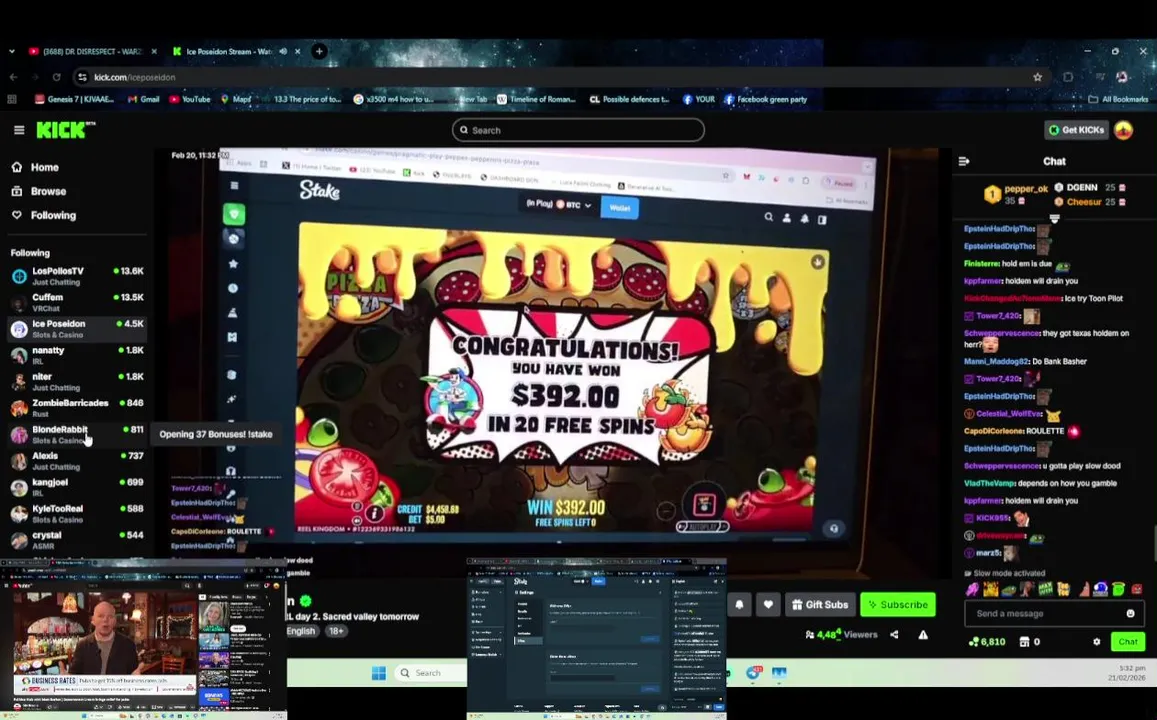Screen dimensions: 1157x720
Task: Follow channel with heart button
Action: click(x=768, y=604)
